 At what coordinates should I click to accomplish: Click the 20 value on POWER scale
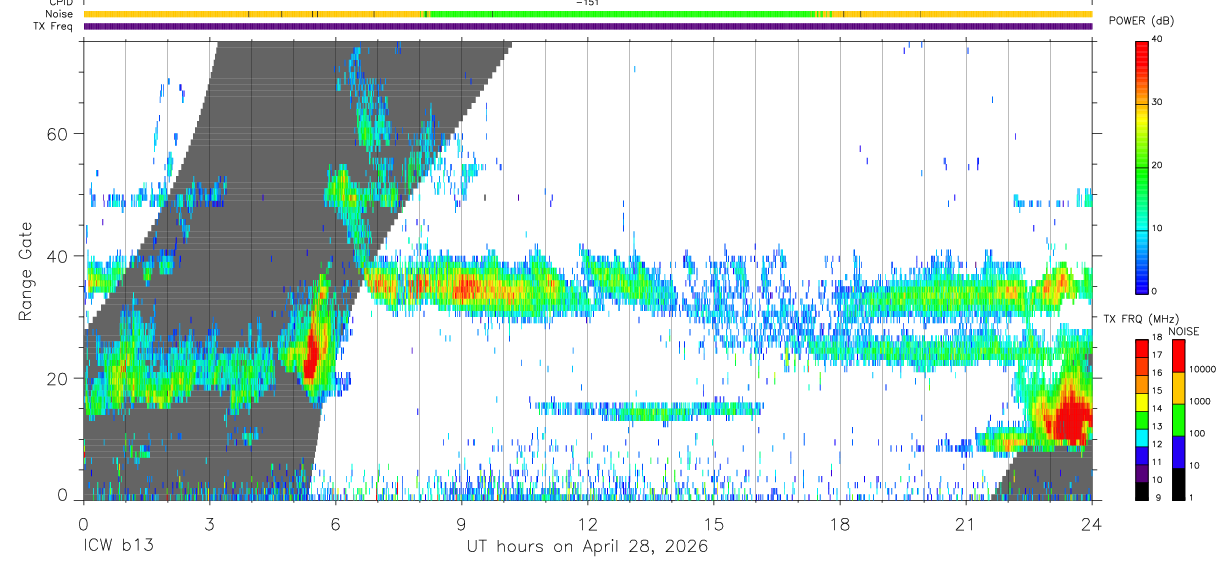1158,165
